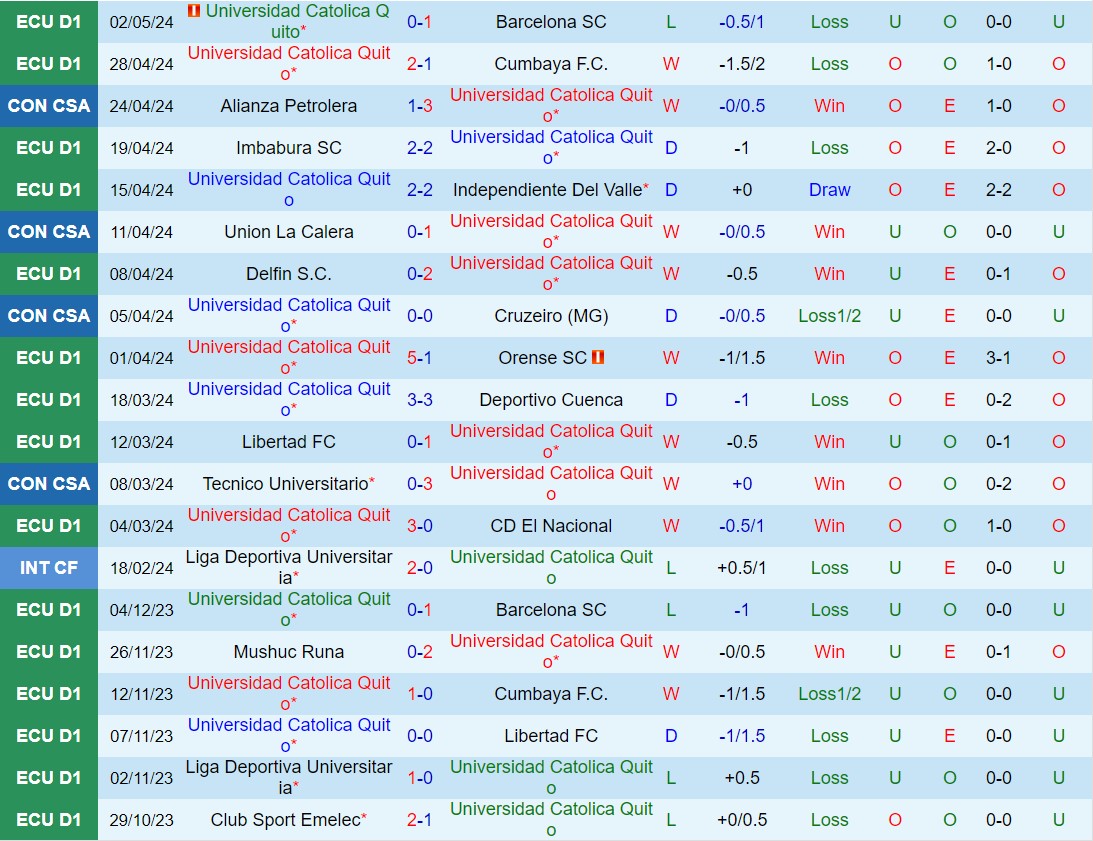Image resolution: width=1093 pixels, height=841 pixels.
Task: Click ECU D1 label in the 29/10/23 row
Action: pos(49,819)
